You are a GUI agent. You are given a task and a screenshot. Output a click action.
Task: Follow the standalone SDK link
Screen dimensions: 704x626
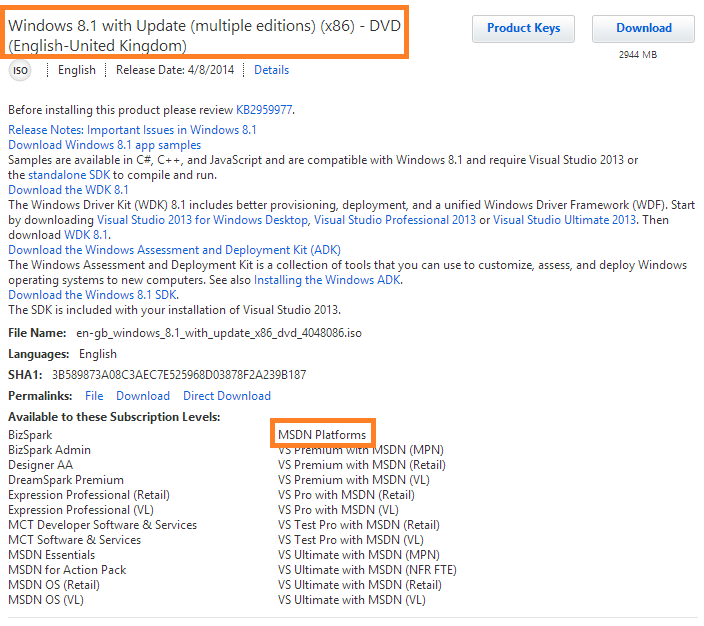(70, 175)
